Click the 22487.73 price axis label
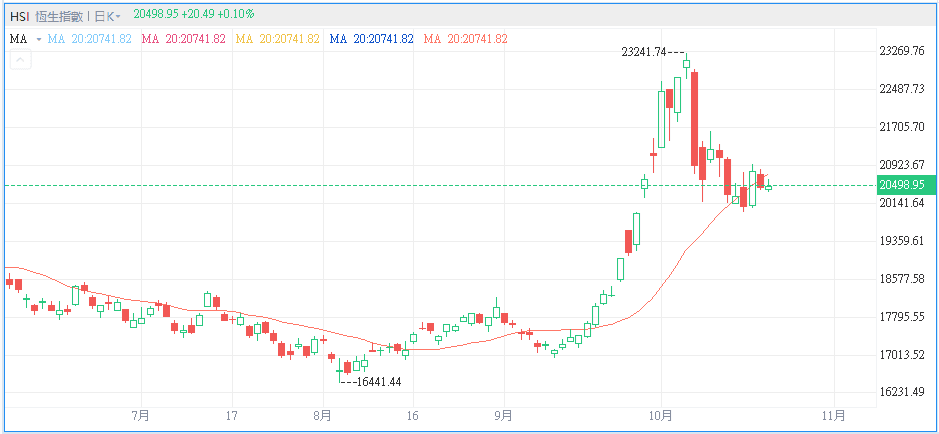Viewport: 939px width, 434px height. click(x=902, y=89)
